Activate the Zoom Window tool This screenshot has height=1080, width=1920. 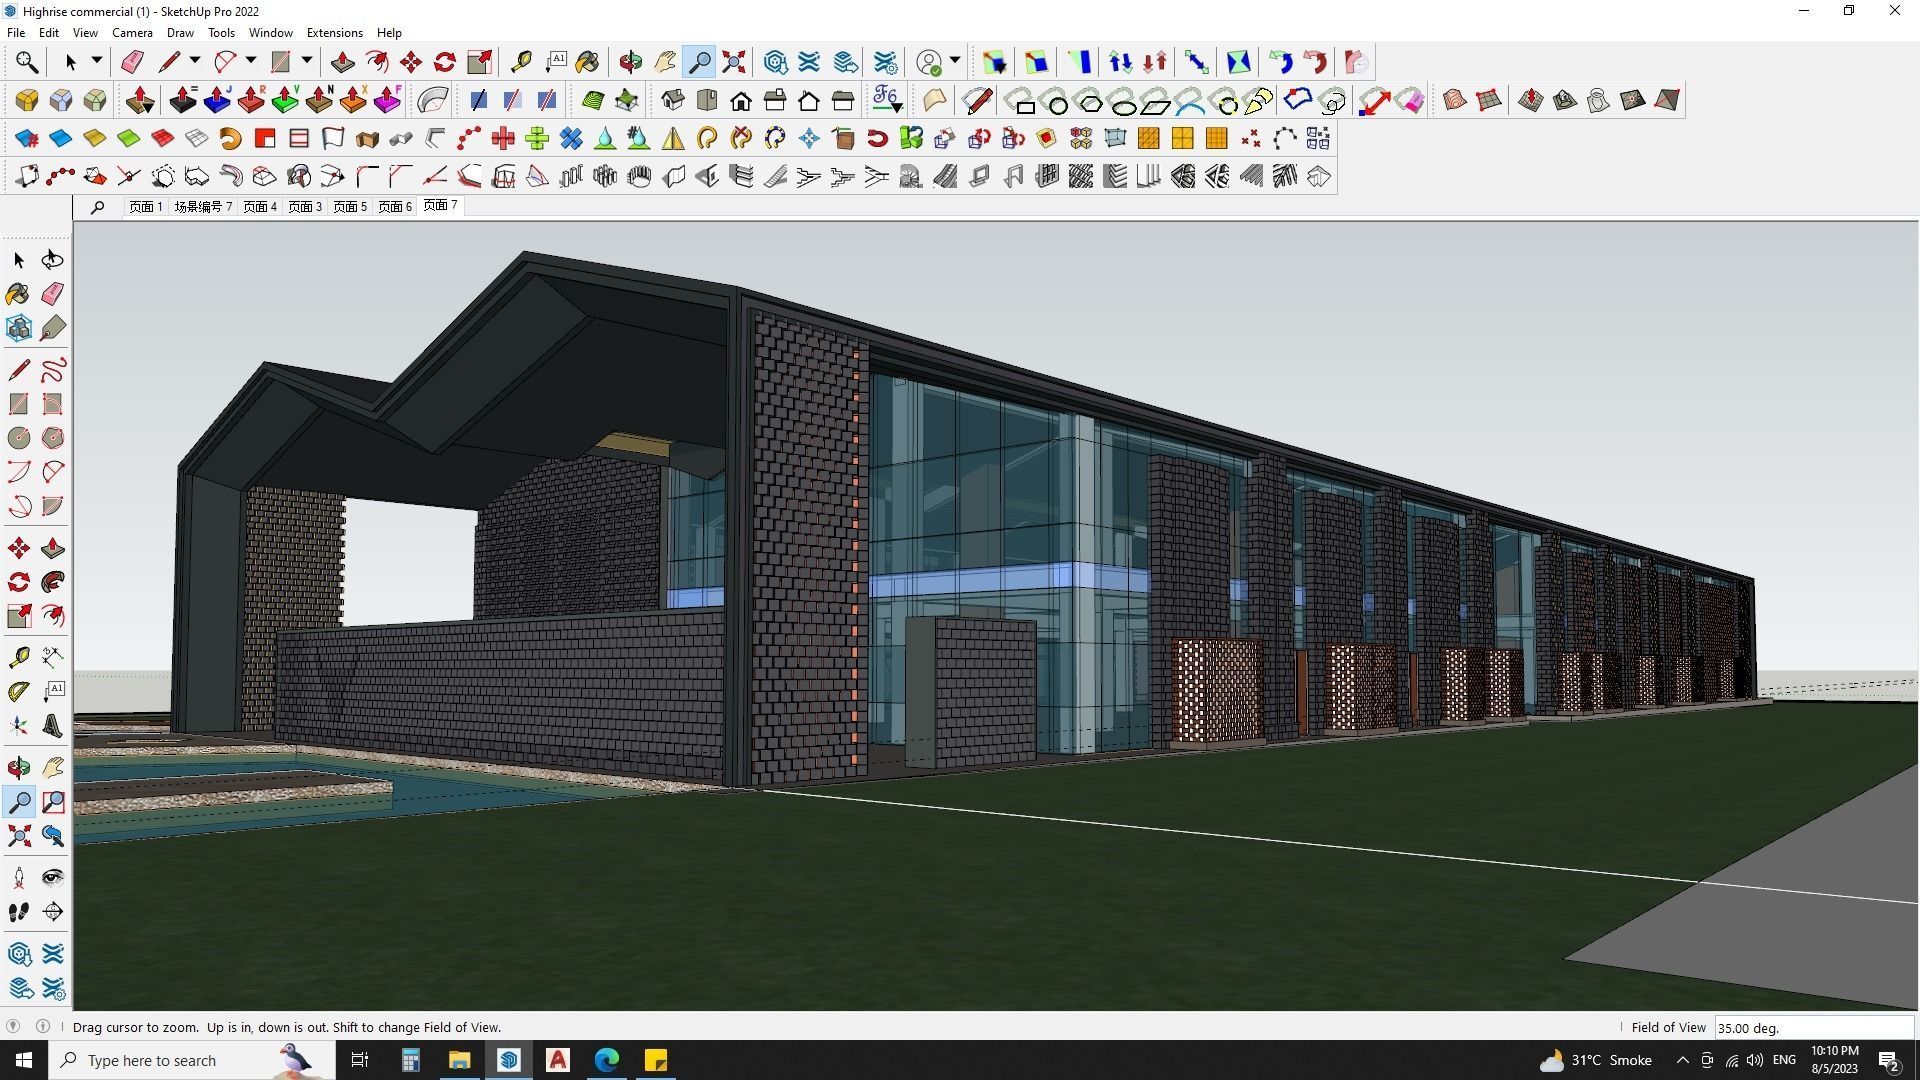tap(53, 802)
